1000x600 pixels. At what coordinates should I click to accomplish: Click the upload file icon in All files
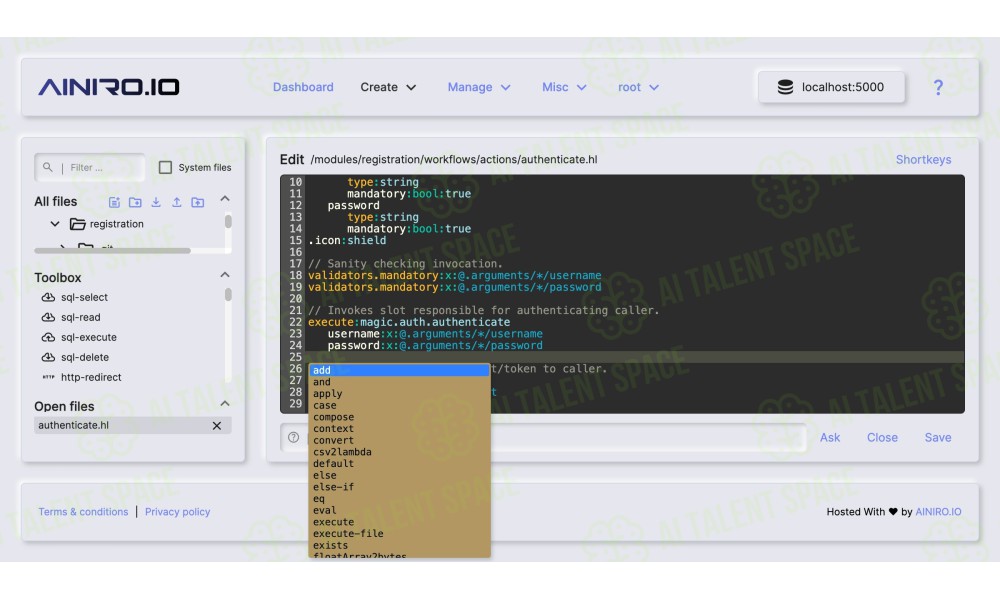point(177,202)
